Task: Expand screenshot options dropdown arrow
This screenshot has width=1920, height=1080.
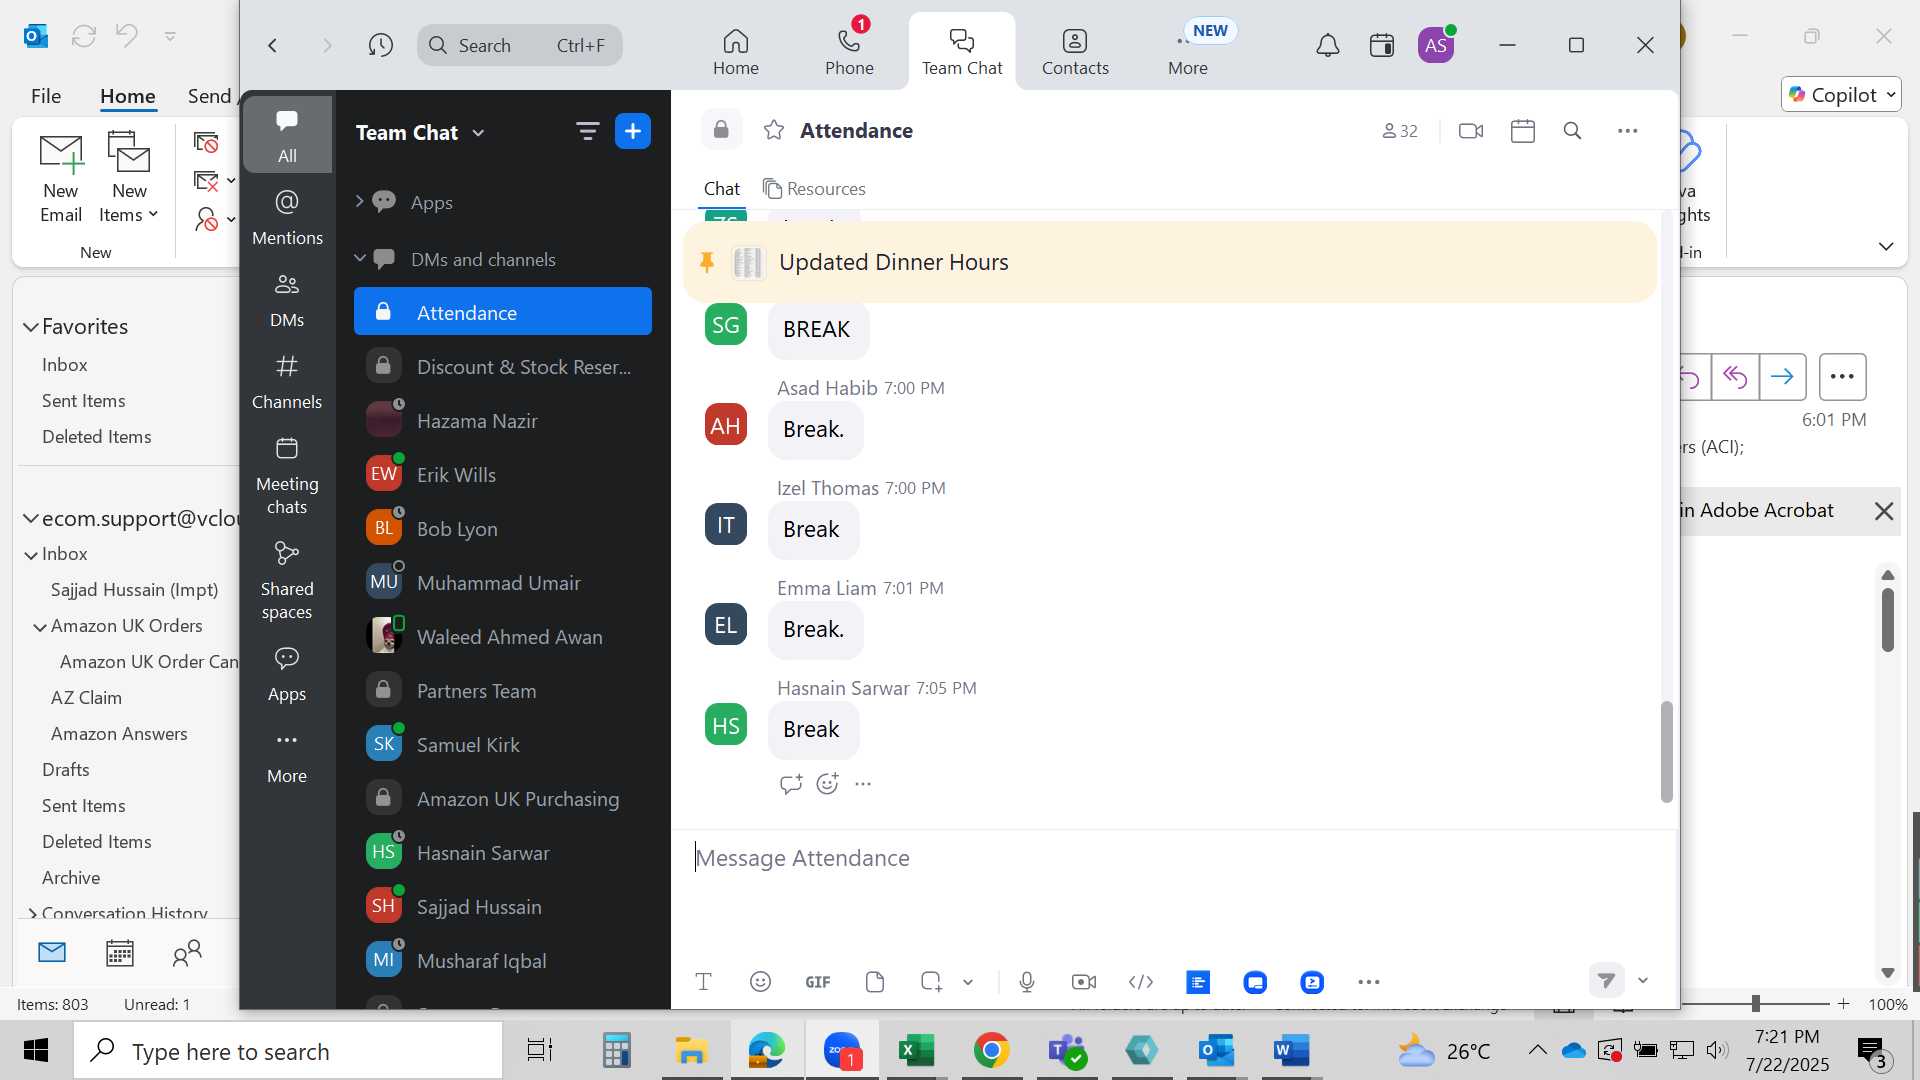Action: [968, 982]
